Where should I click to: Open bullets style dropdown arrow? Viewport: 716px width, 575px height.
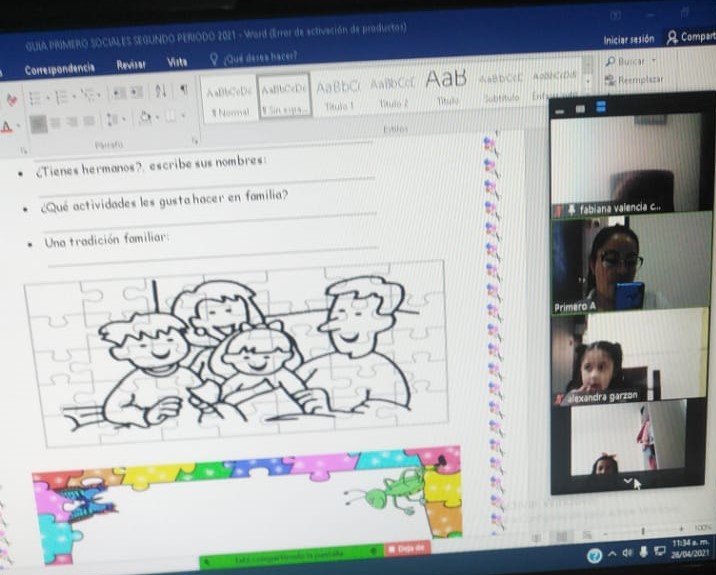(x=47, y=98)
